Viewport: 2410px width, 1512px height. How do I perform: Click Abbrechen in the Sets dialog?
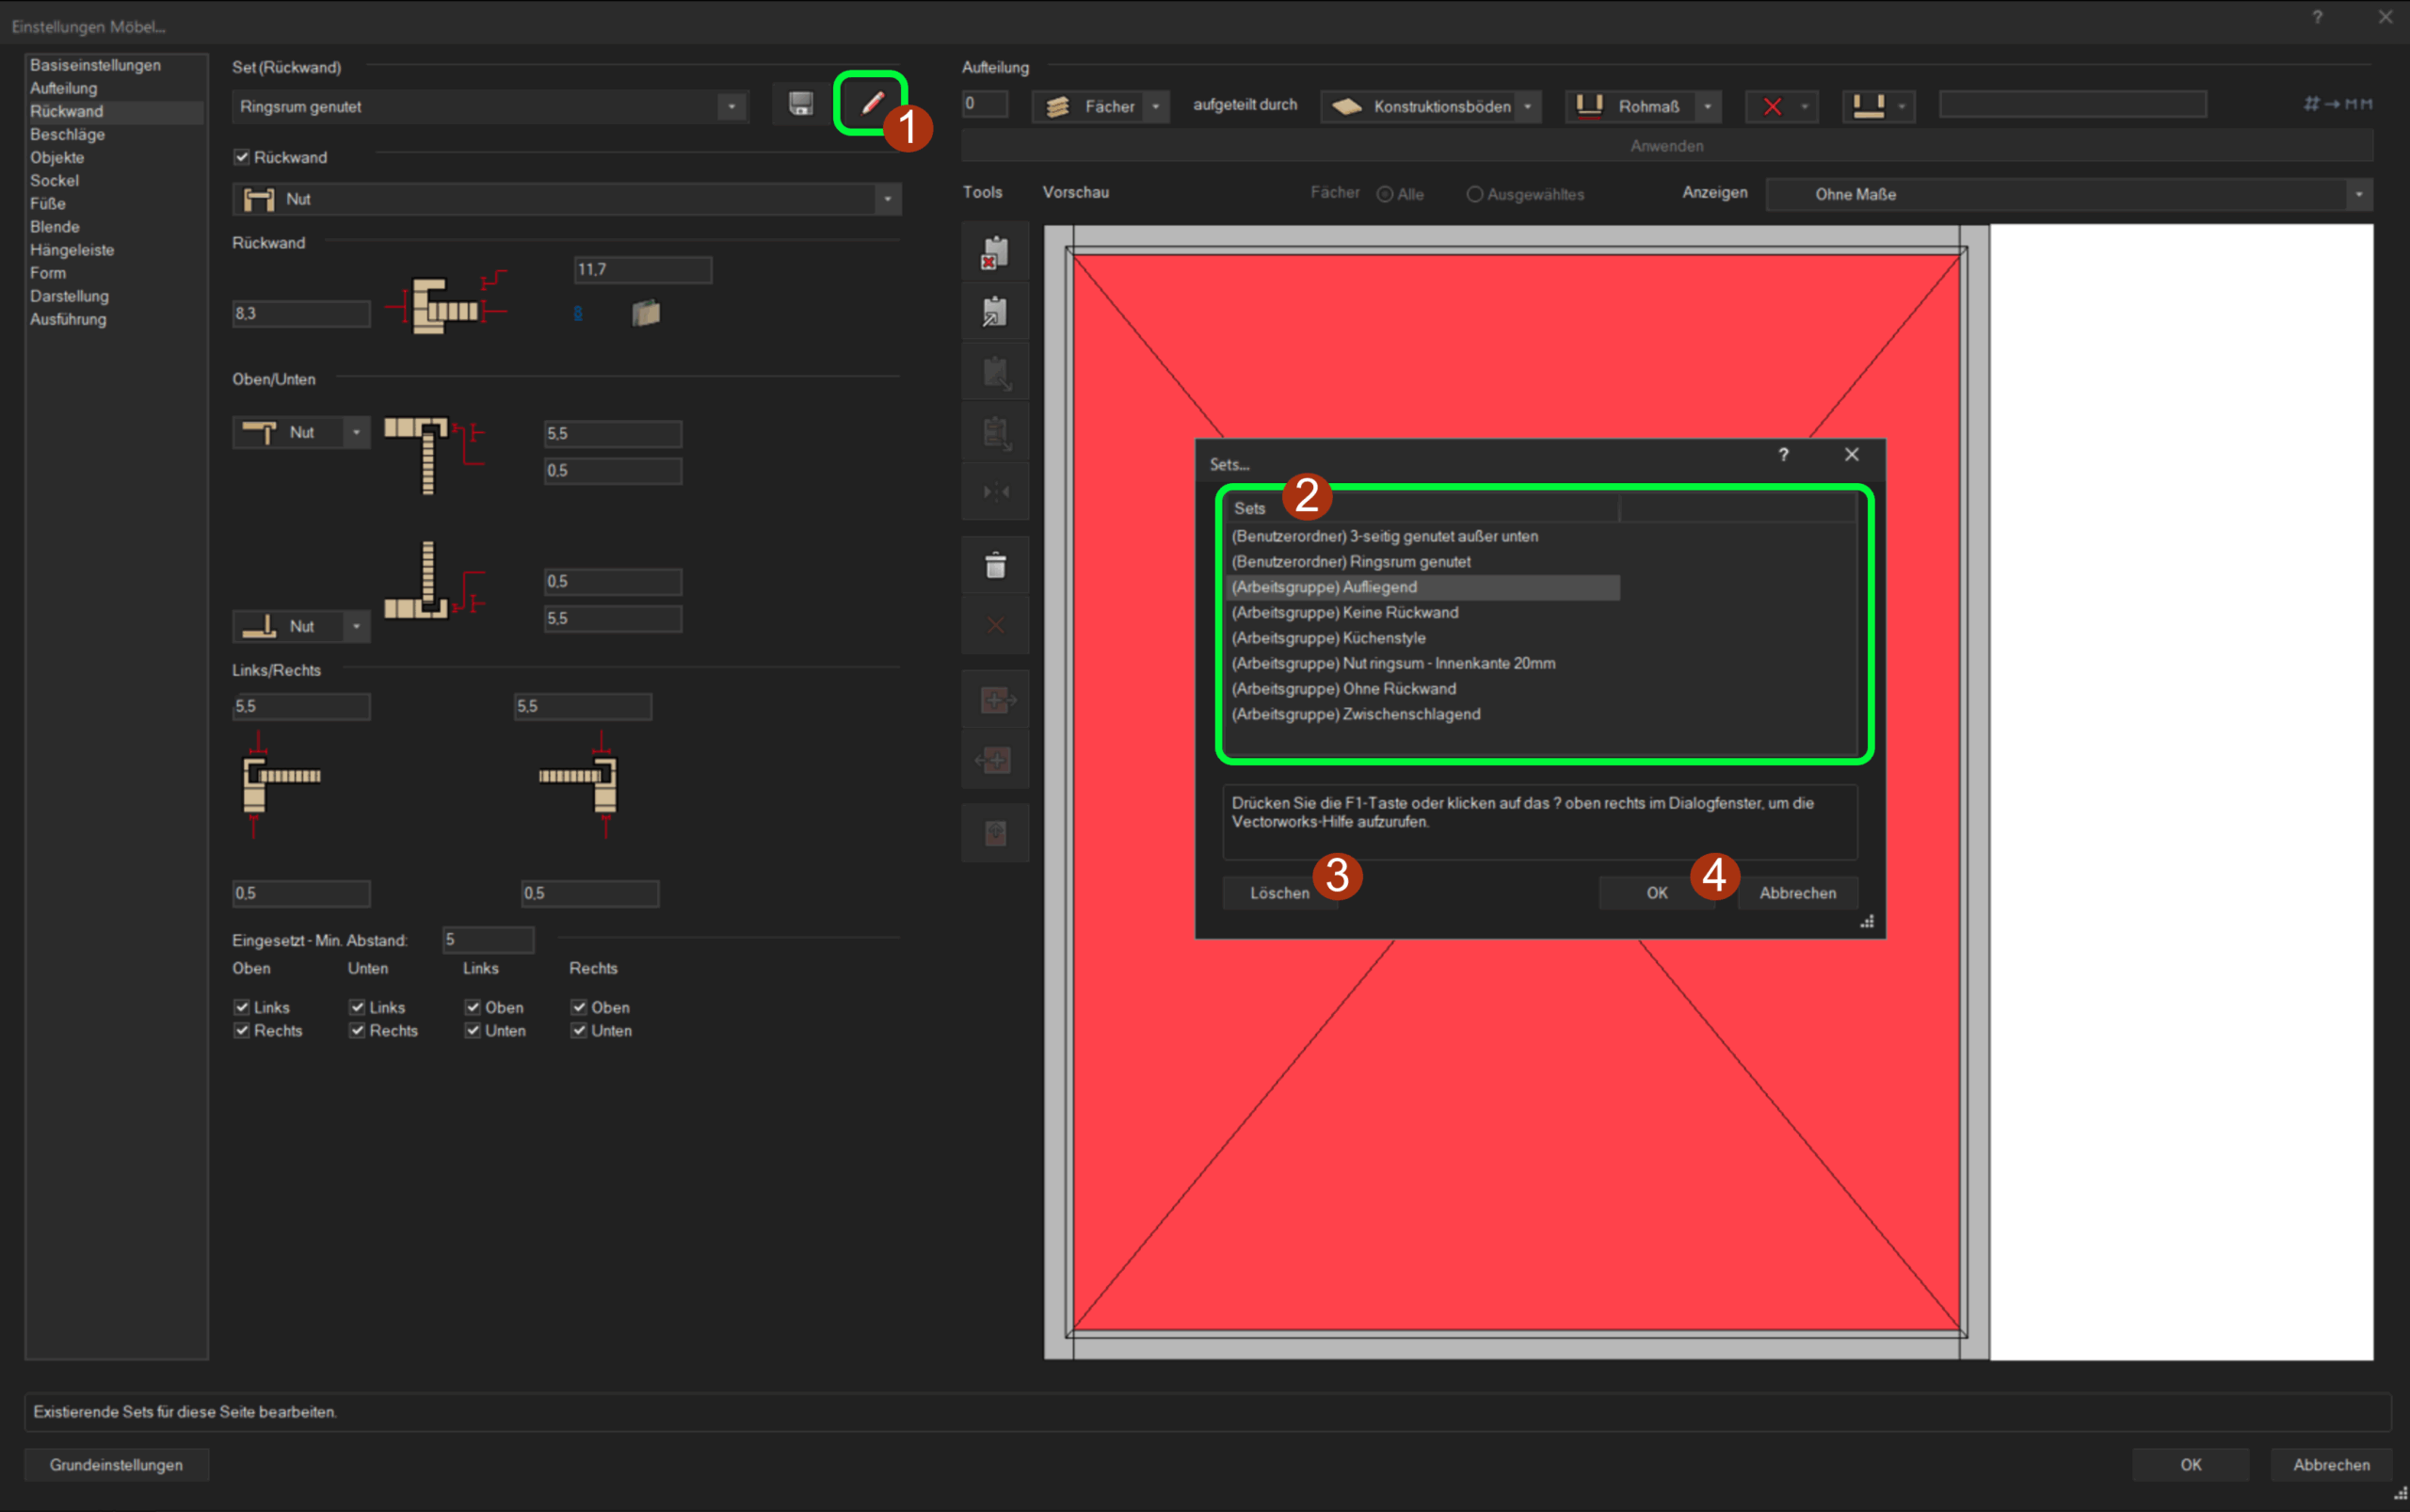click(1797, 893)
